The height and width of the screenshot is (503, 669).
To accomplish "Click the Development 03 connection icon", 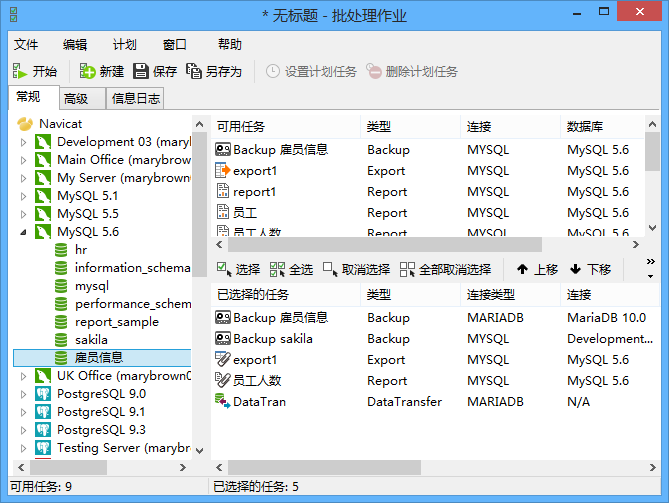I will [43, 142].
